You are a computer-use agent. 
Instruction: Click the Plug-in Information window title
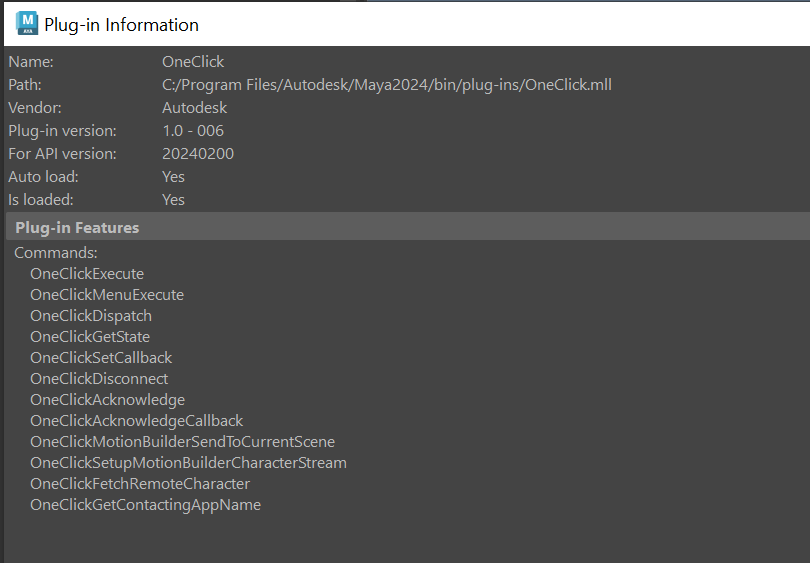(121, 25)
